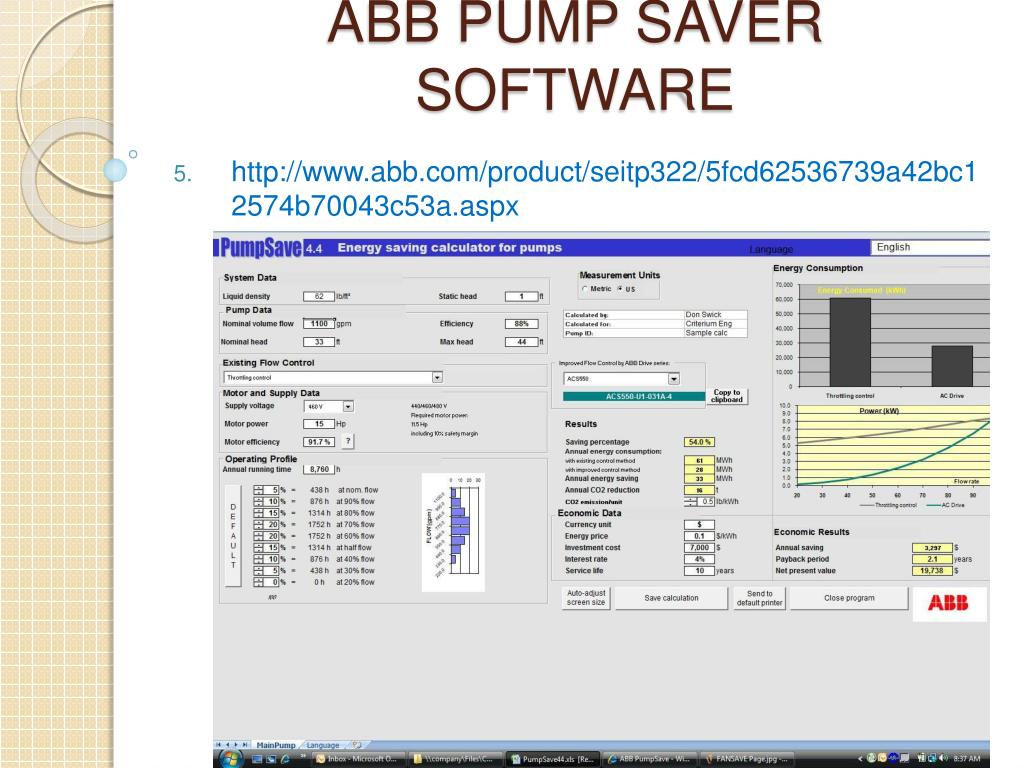Adjust stepper for 90% flow row
This screenshot has height=768, width=1024.
pyautogui.click(x=259, y=502)
